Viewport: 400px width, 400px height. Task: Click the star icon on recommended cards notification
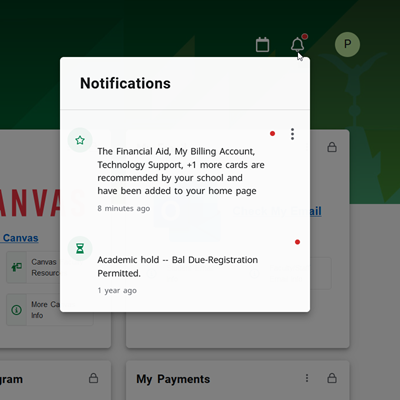coord(80,140)
